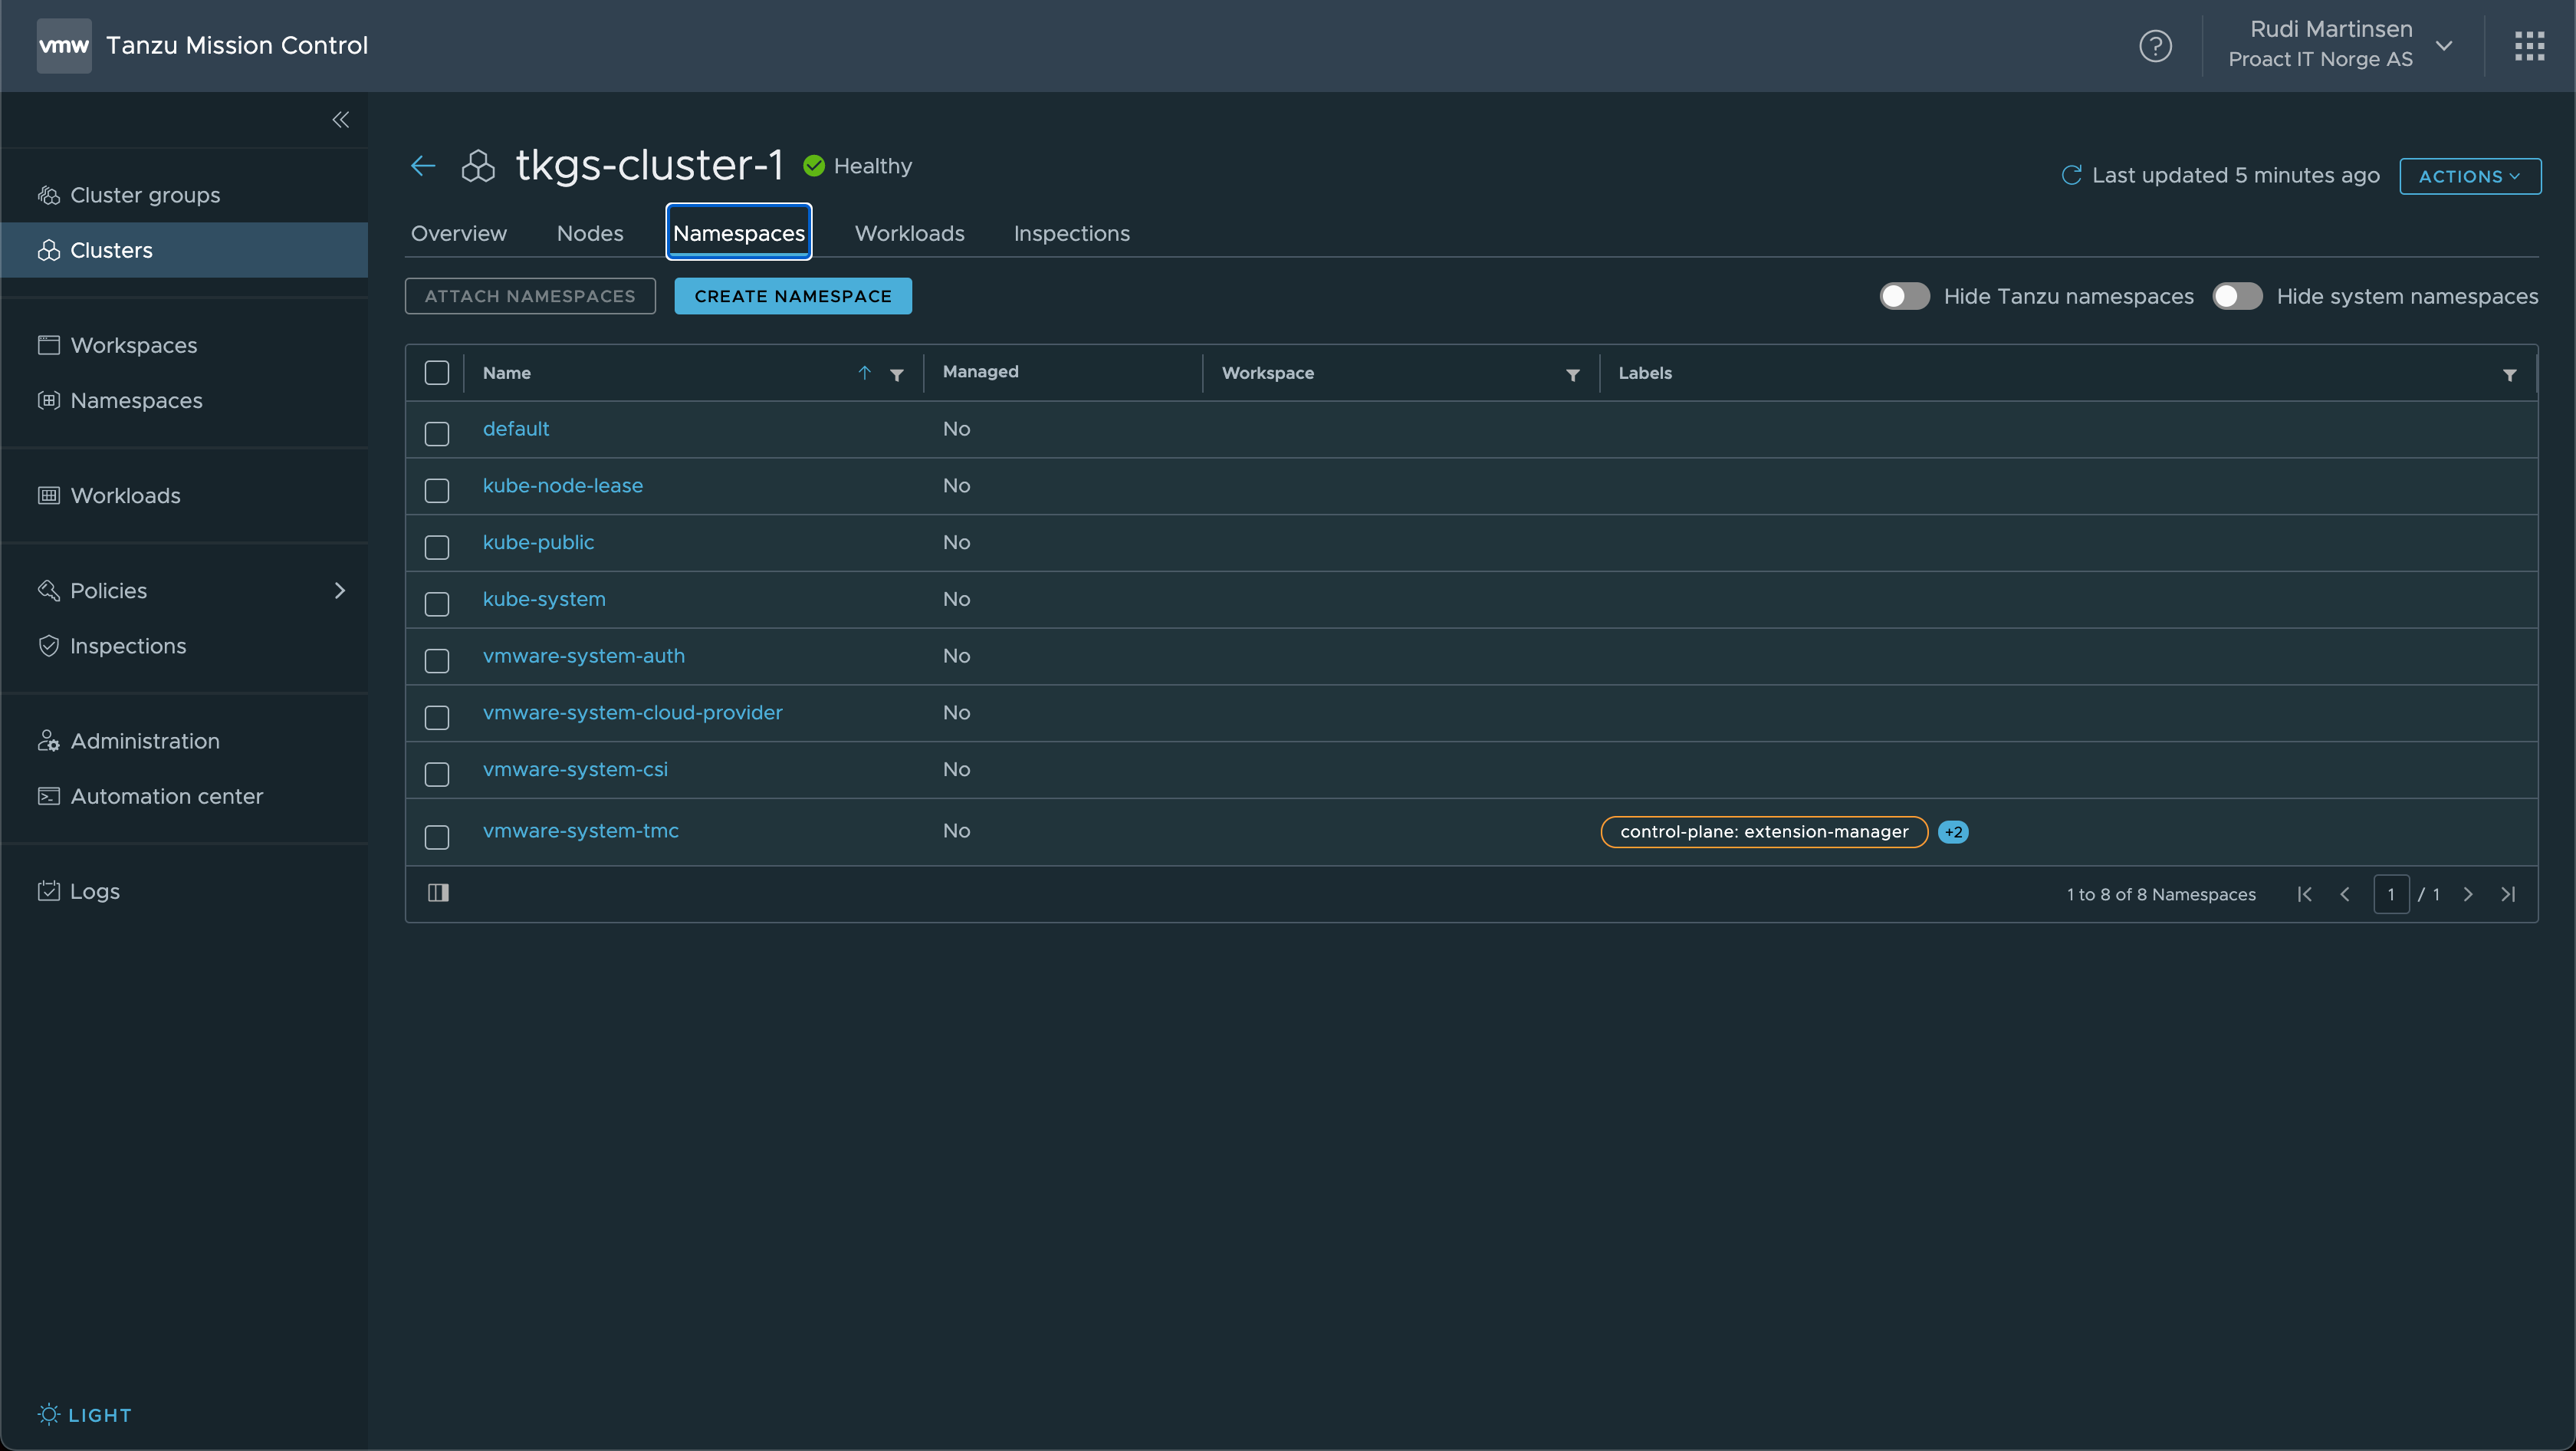Open Cluster groups in the sidebar

pos(184,195)
